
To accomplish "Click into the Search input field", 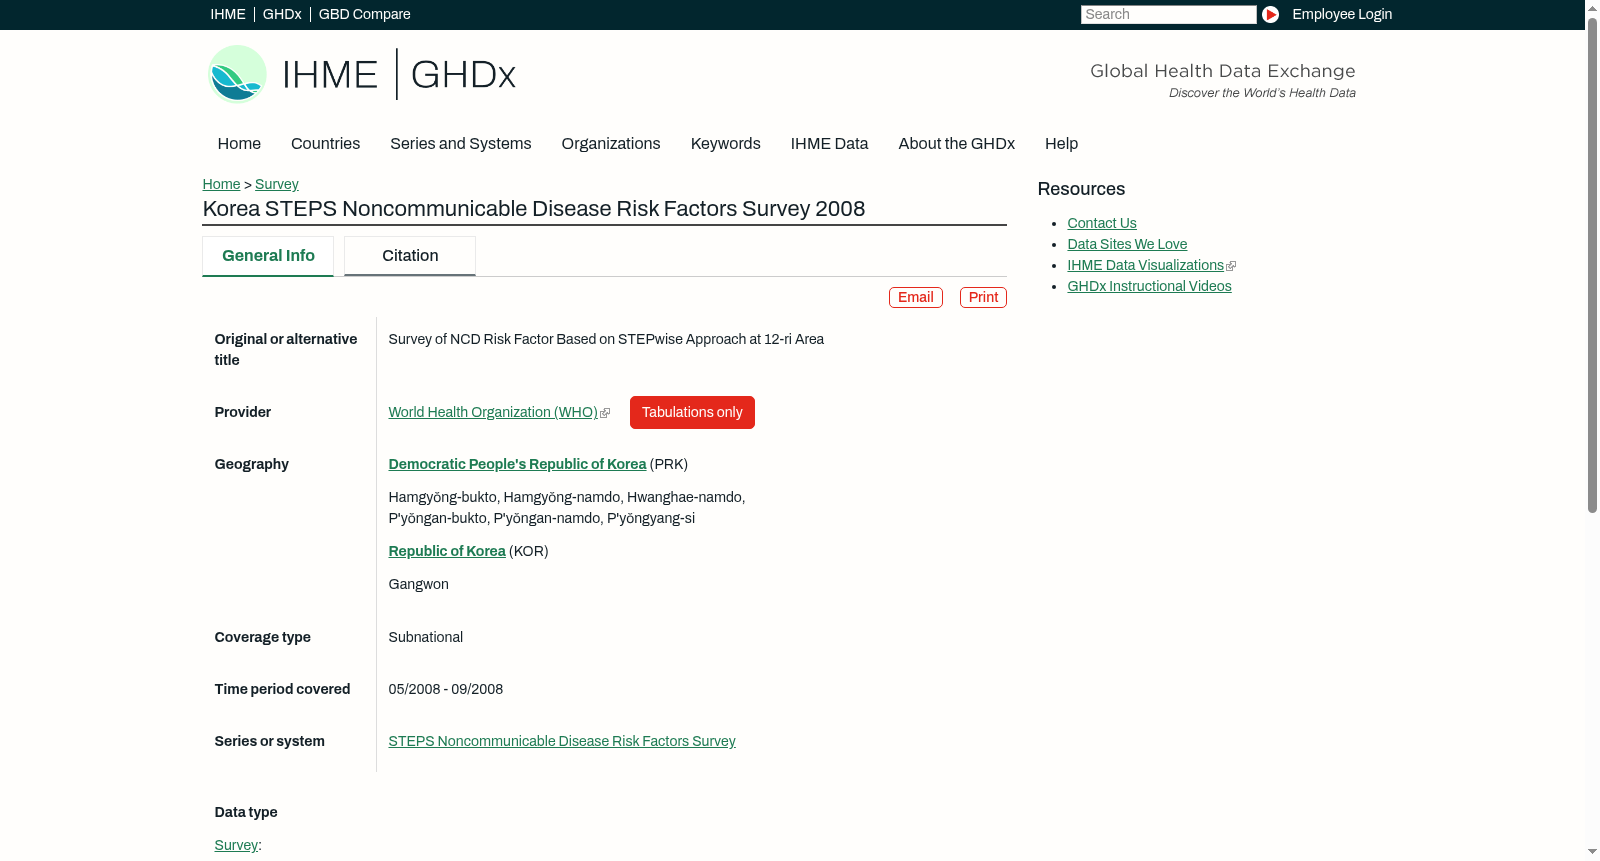I will [x=1168, y=14].
